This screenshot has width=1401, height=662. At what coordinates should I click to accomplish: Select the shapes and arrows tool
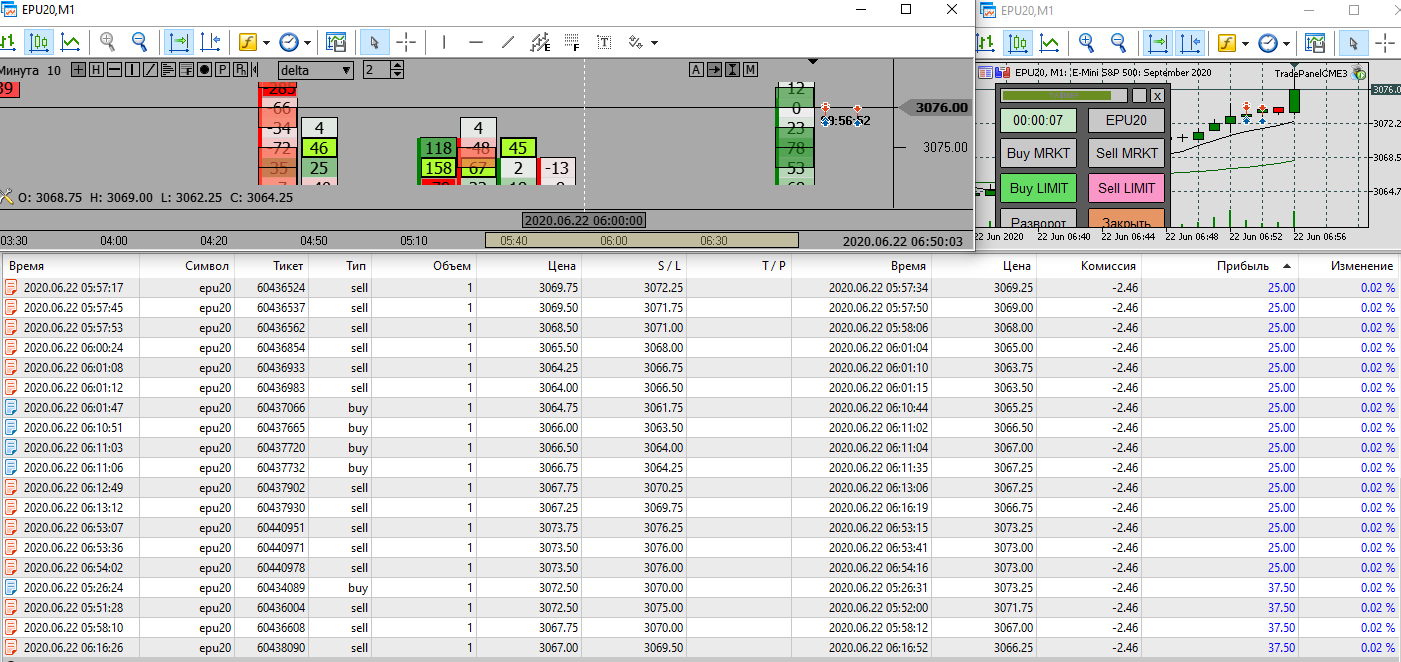pyautogui.click(x=635, y=42)
